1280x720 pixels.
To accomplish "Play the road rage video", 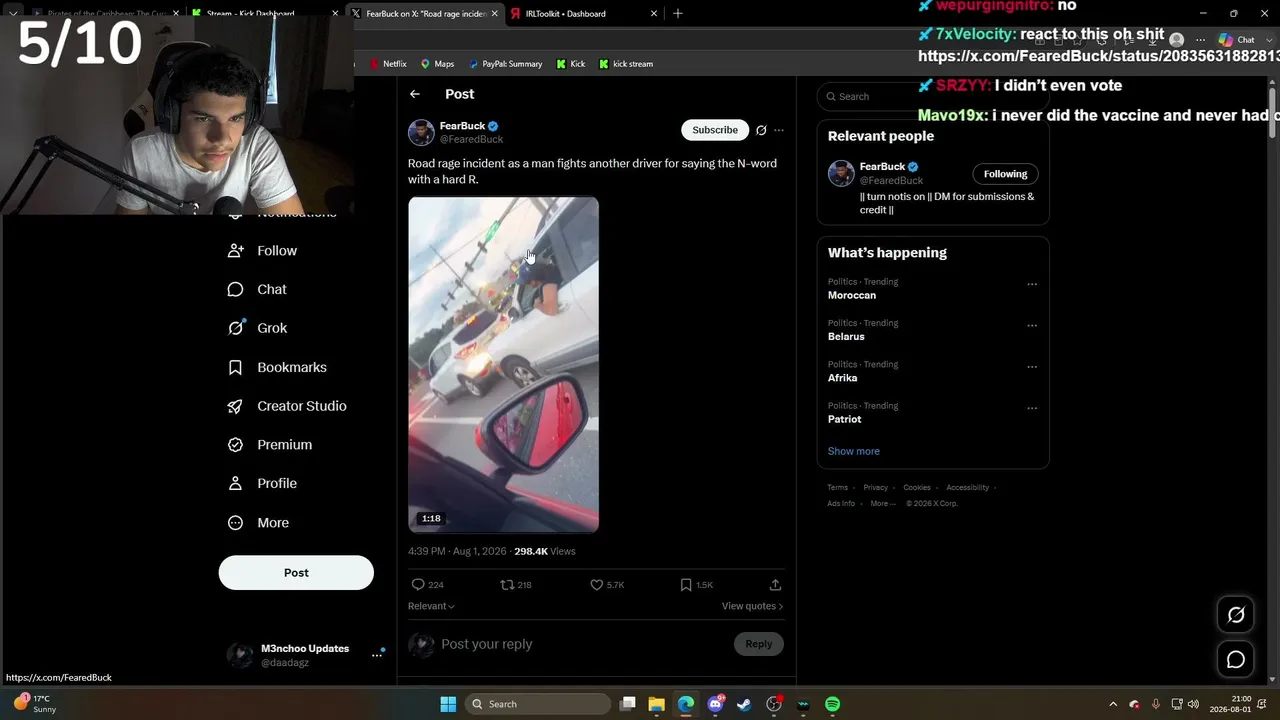I will [503, 365].
